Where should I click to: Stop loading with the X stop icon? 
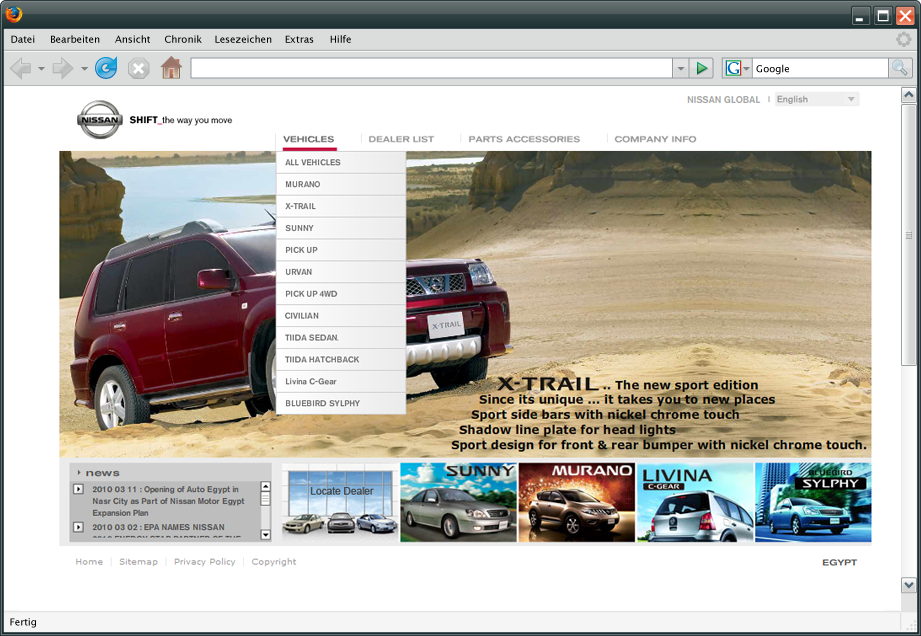(139, 69)
